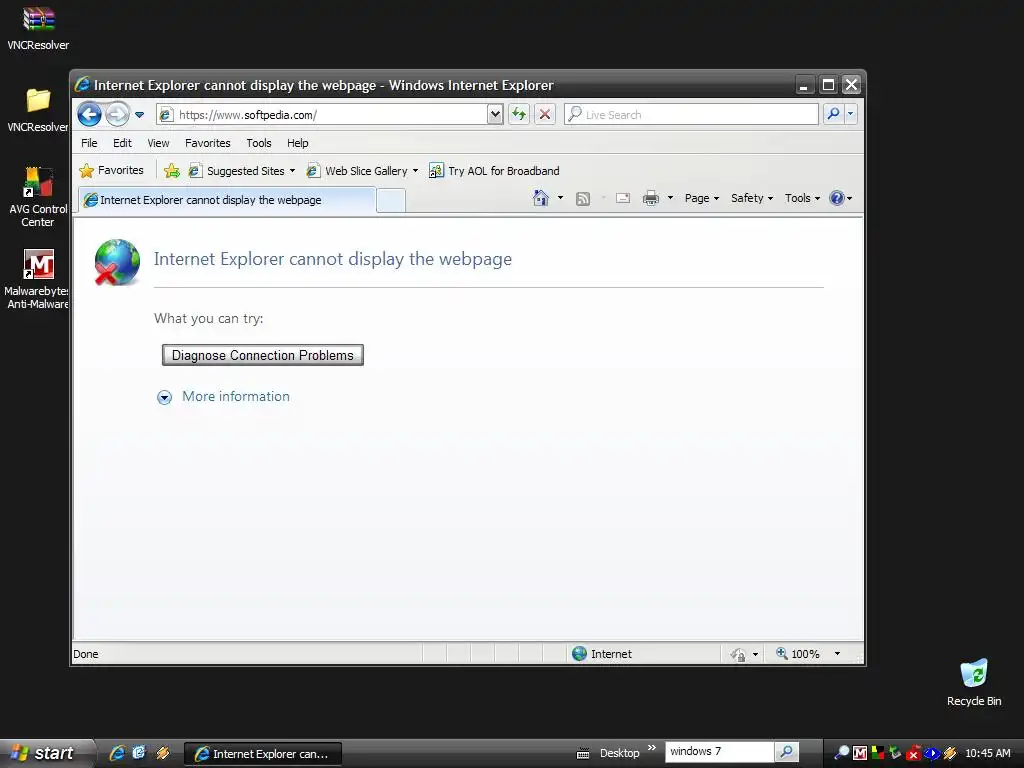
Task: Click the second Quick Launch icon
Action: [139, 753]
